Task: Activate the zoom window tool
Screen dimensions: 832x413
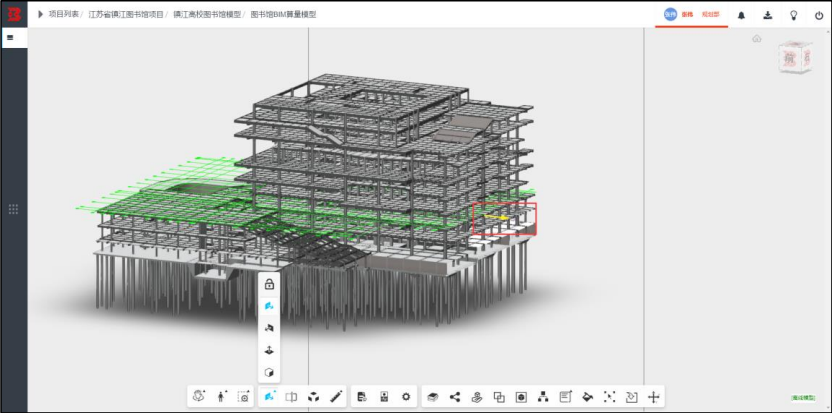Action: pyautogui.click(x=244, y=396)
